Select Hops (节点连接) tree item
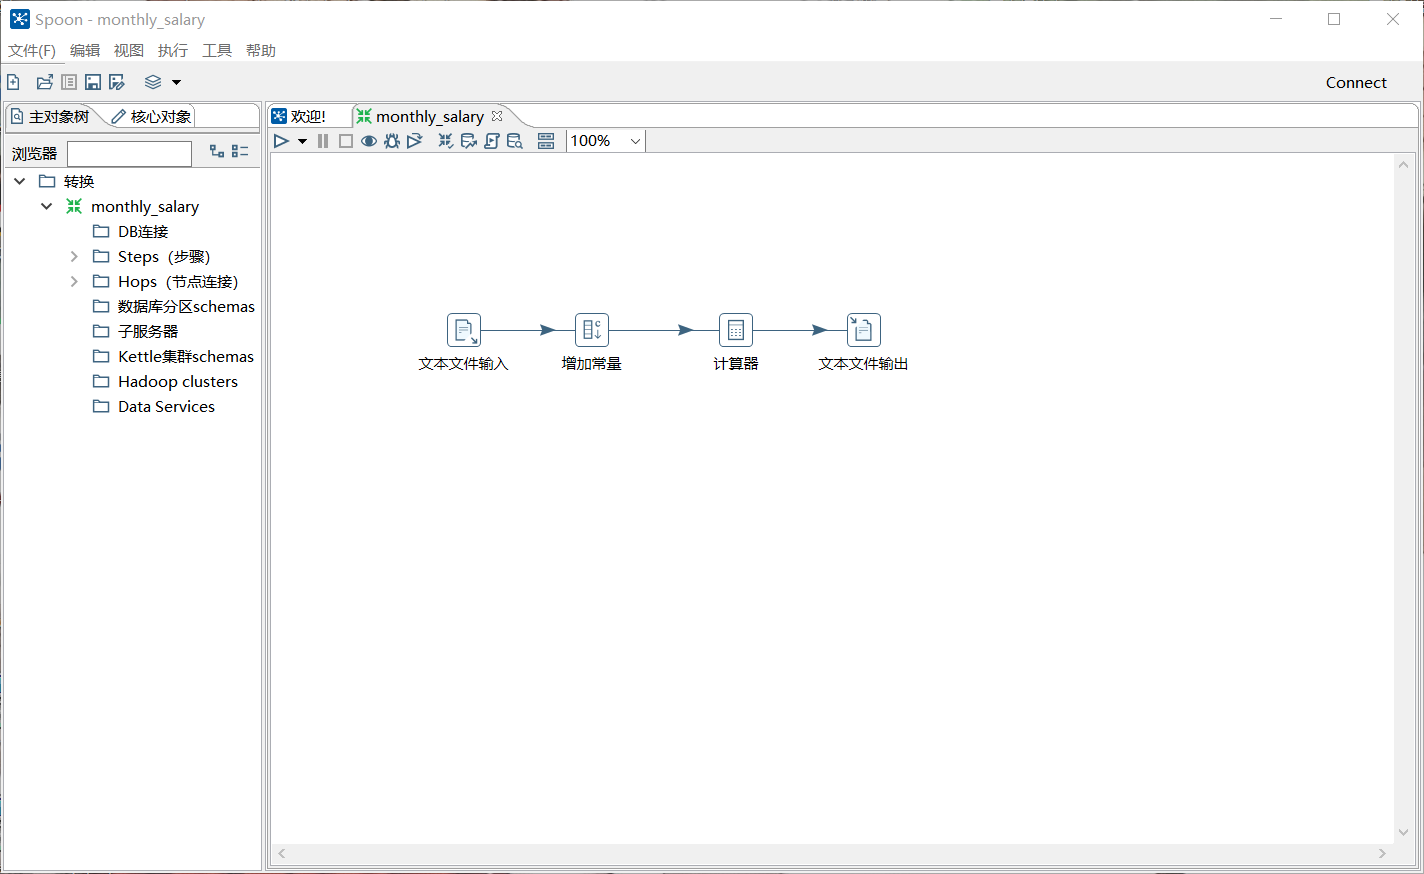 (178, 281)
